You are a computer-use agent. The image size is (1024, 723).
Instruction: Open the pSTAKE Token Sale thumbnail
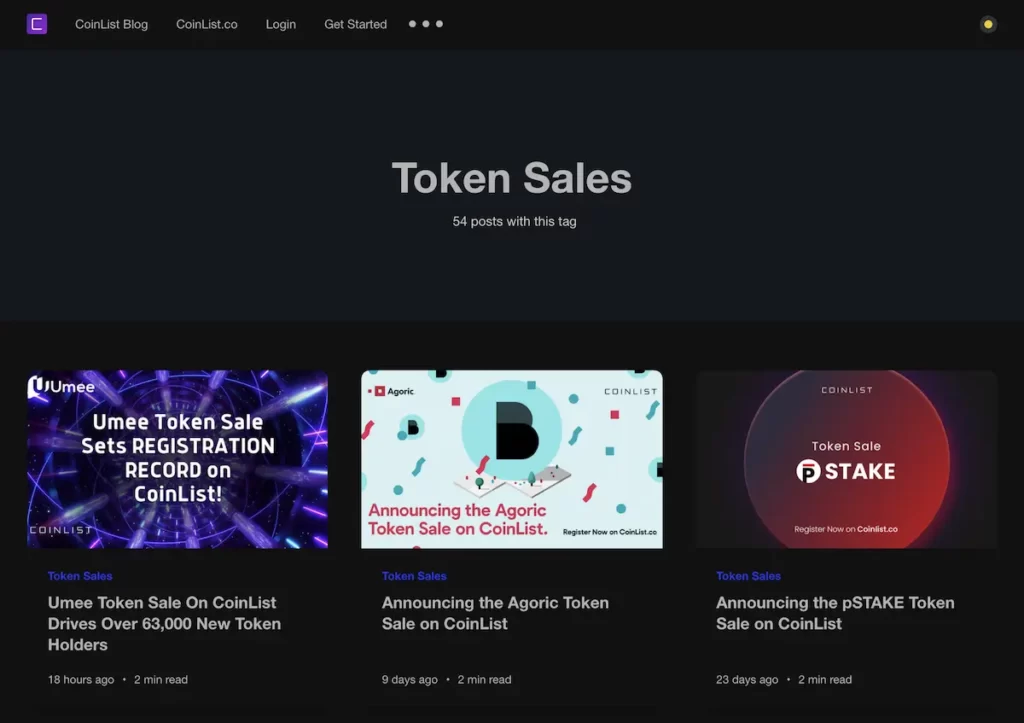pyautogui.click(x=846, y=459)
